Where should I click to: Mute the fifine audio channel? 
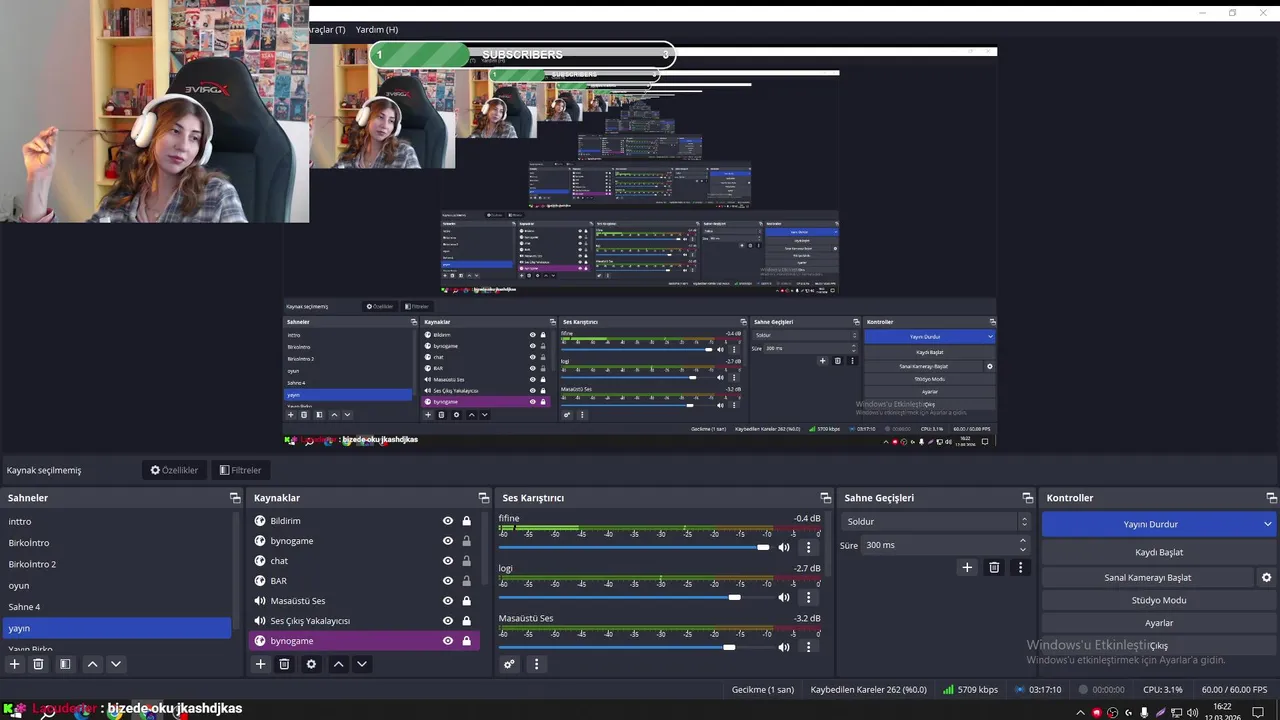pos(784,547)
